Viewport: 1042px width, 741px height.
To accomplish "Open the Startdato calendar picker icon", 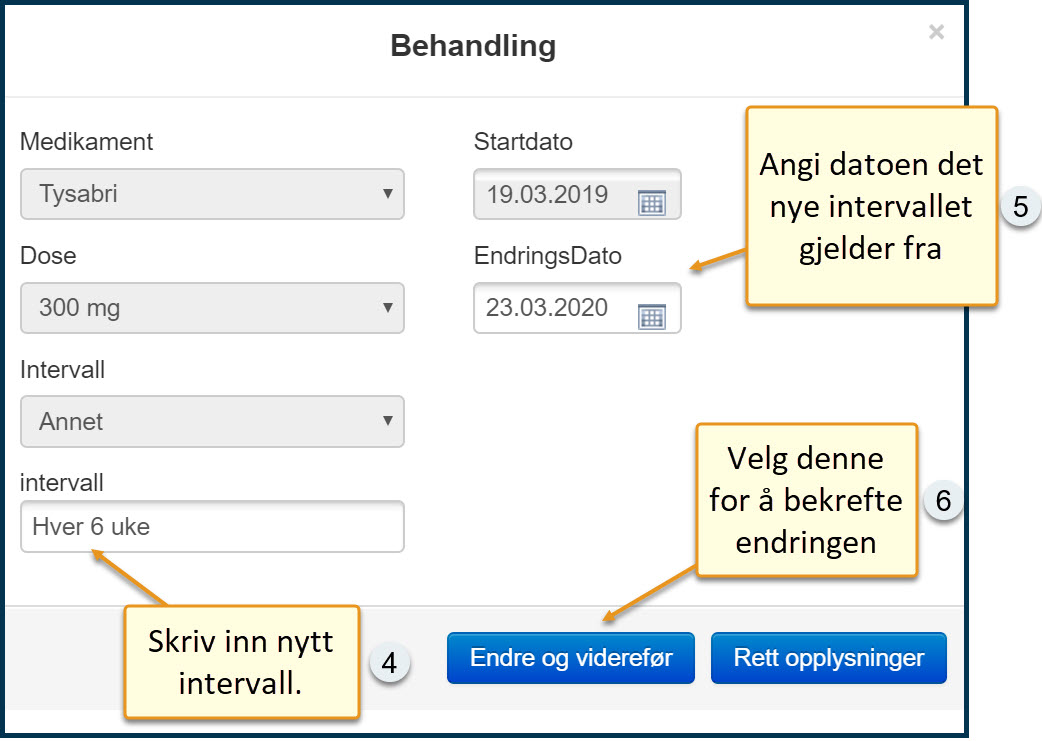I will pyautogui.click(x=652, y=203).
